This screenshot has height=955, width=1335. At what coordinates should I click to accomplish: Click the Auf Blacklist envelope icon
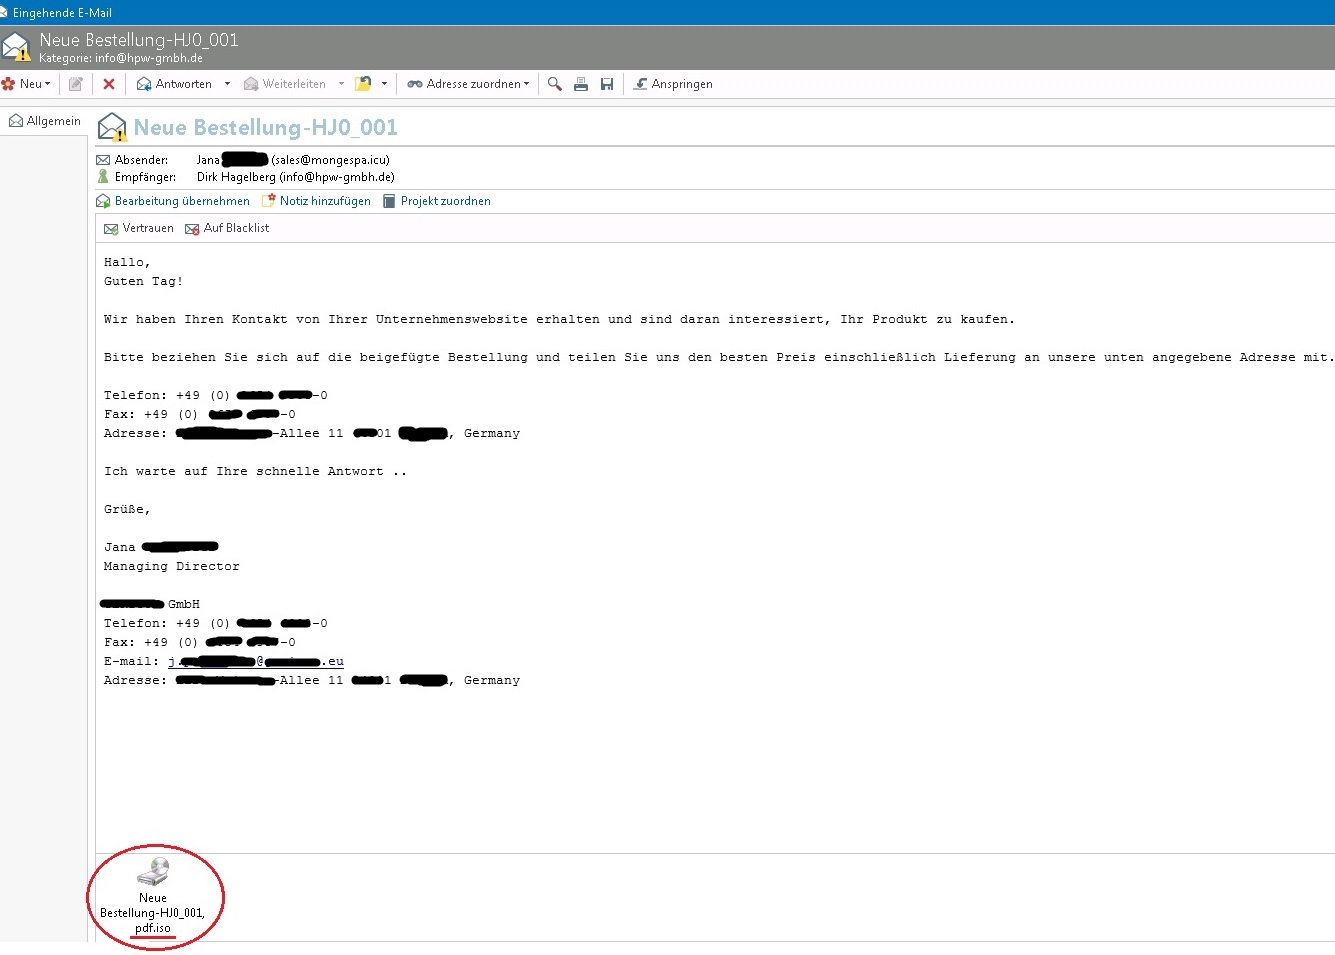click(192, 229)
